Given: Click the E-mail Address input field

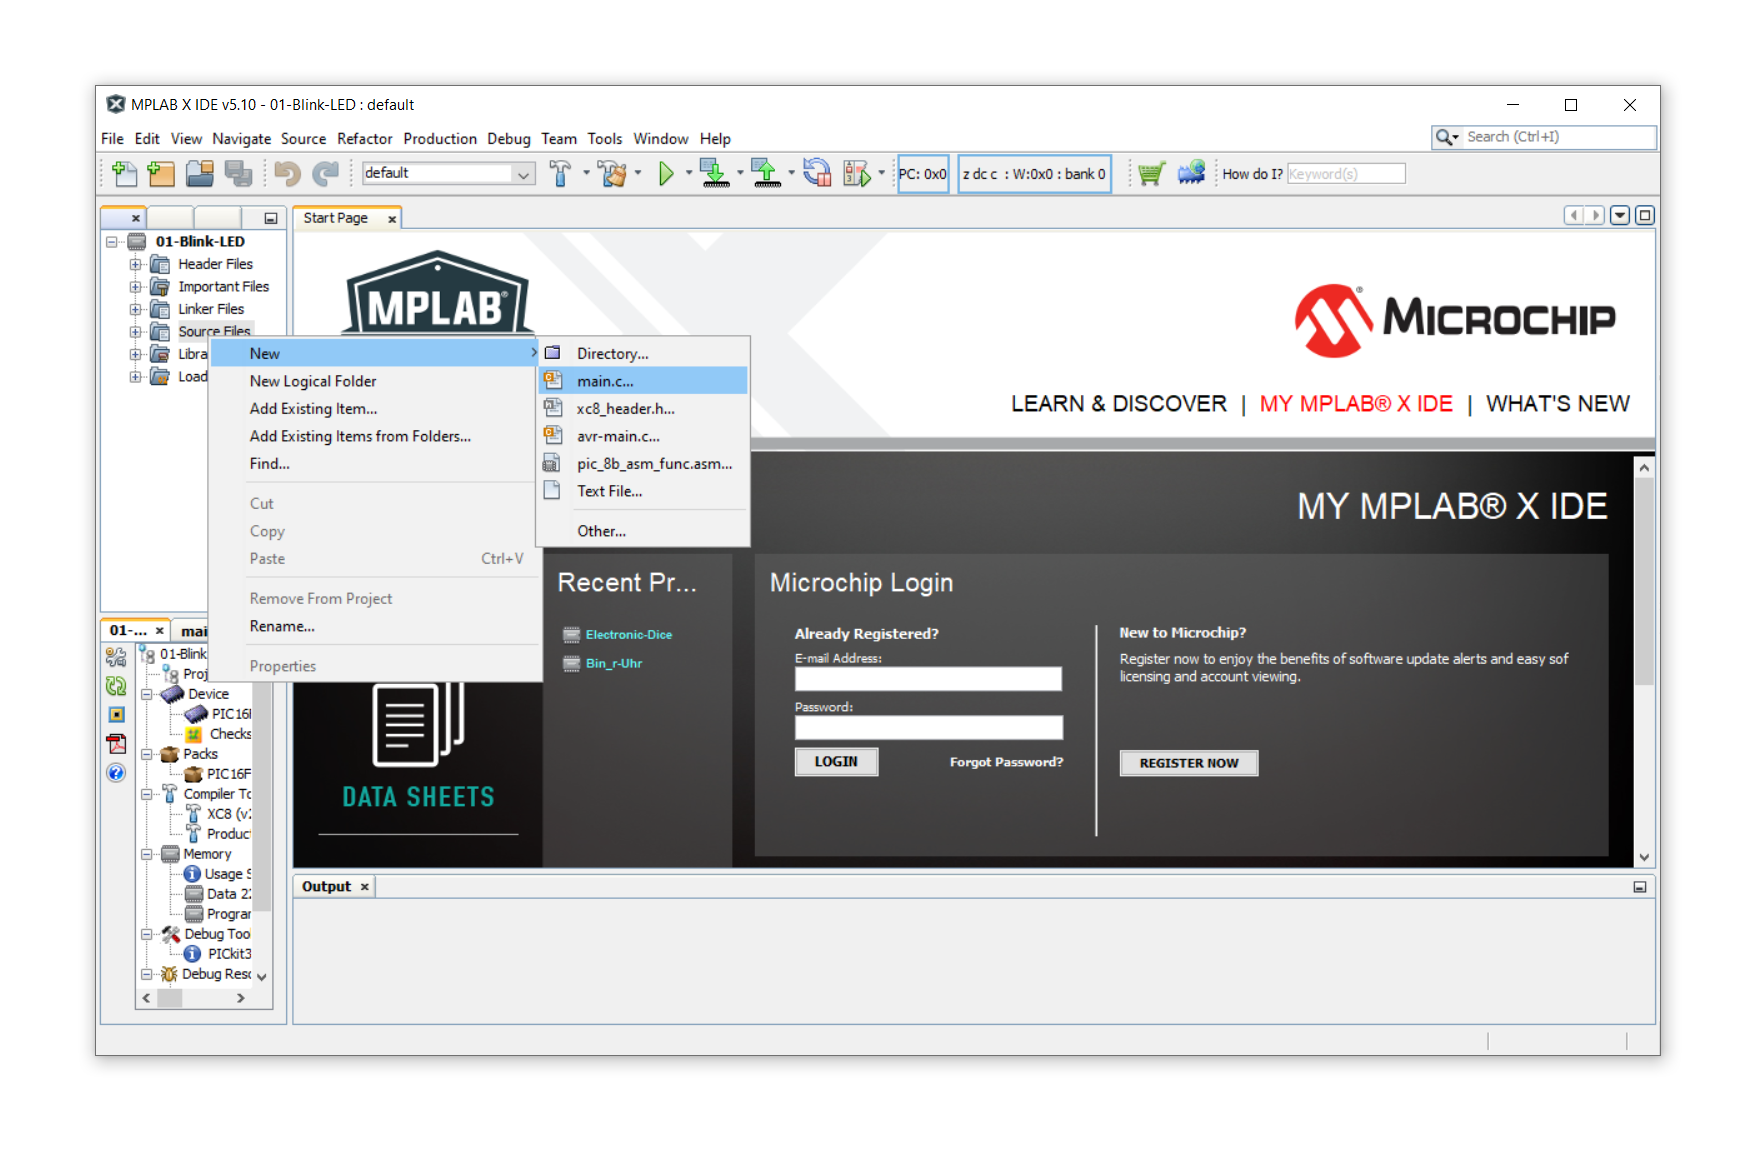Looking at the screenshot, I should point(927,679).
